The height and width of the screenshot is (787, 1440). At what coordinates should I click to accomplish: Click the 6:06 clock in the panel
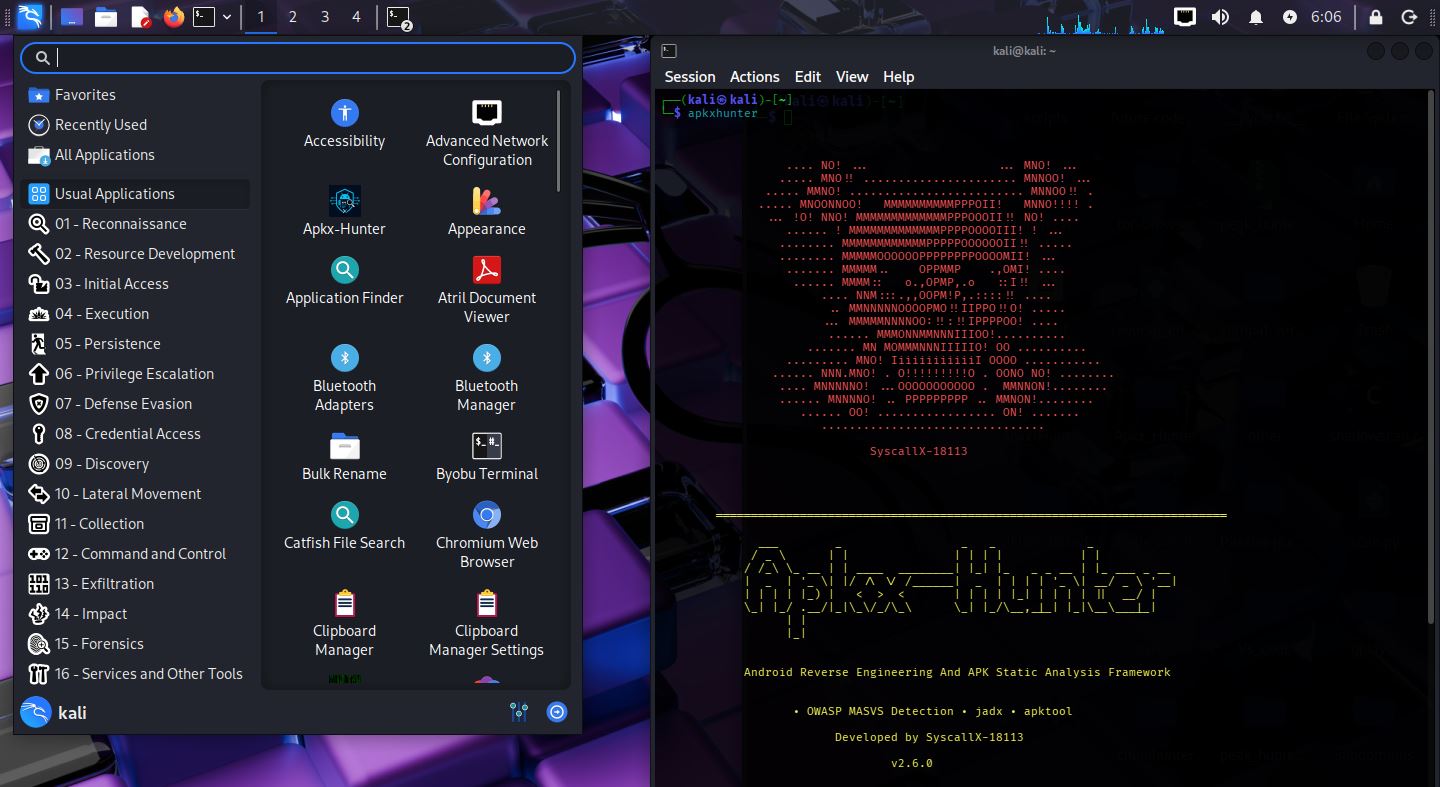coord(1325,17)
